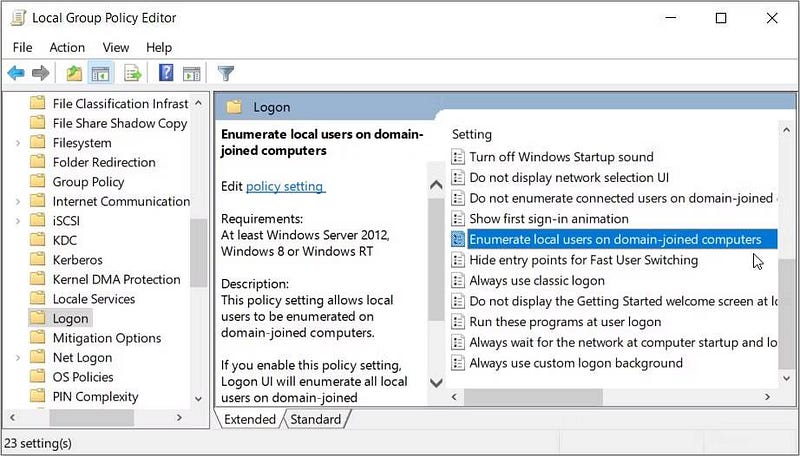Click the Forward arrow toolbar icon

[x=40, y=73]
